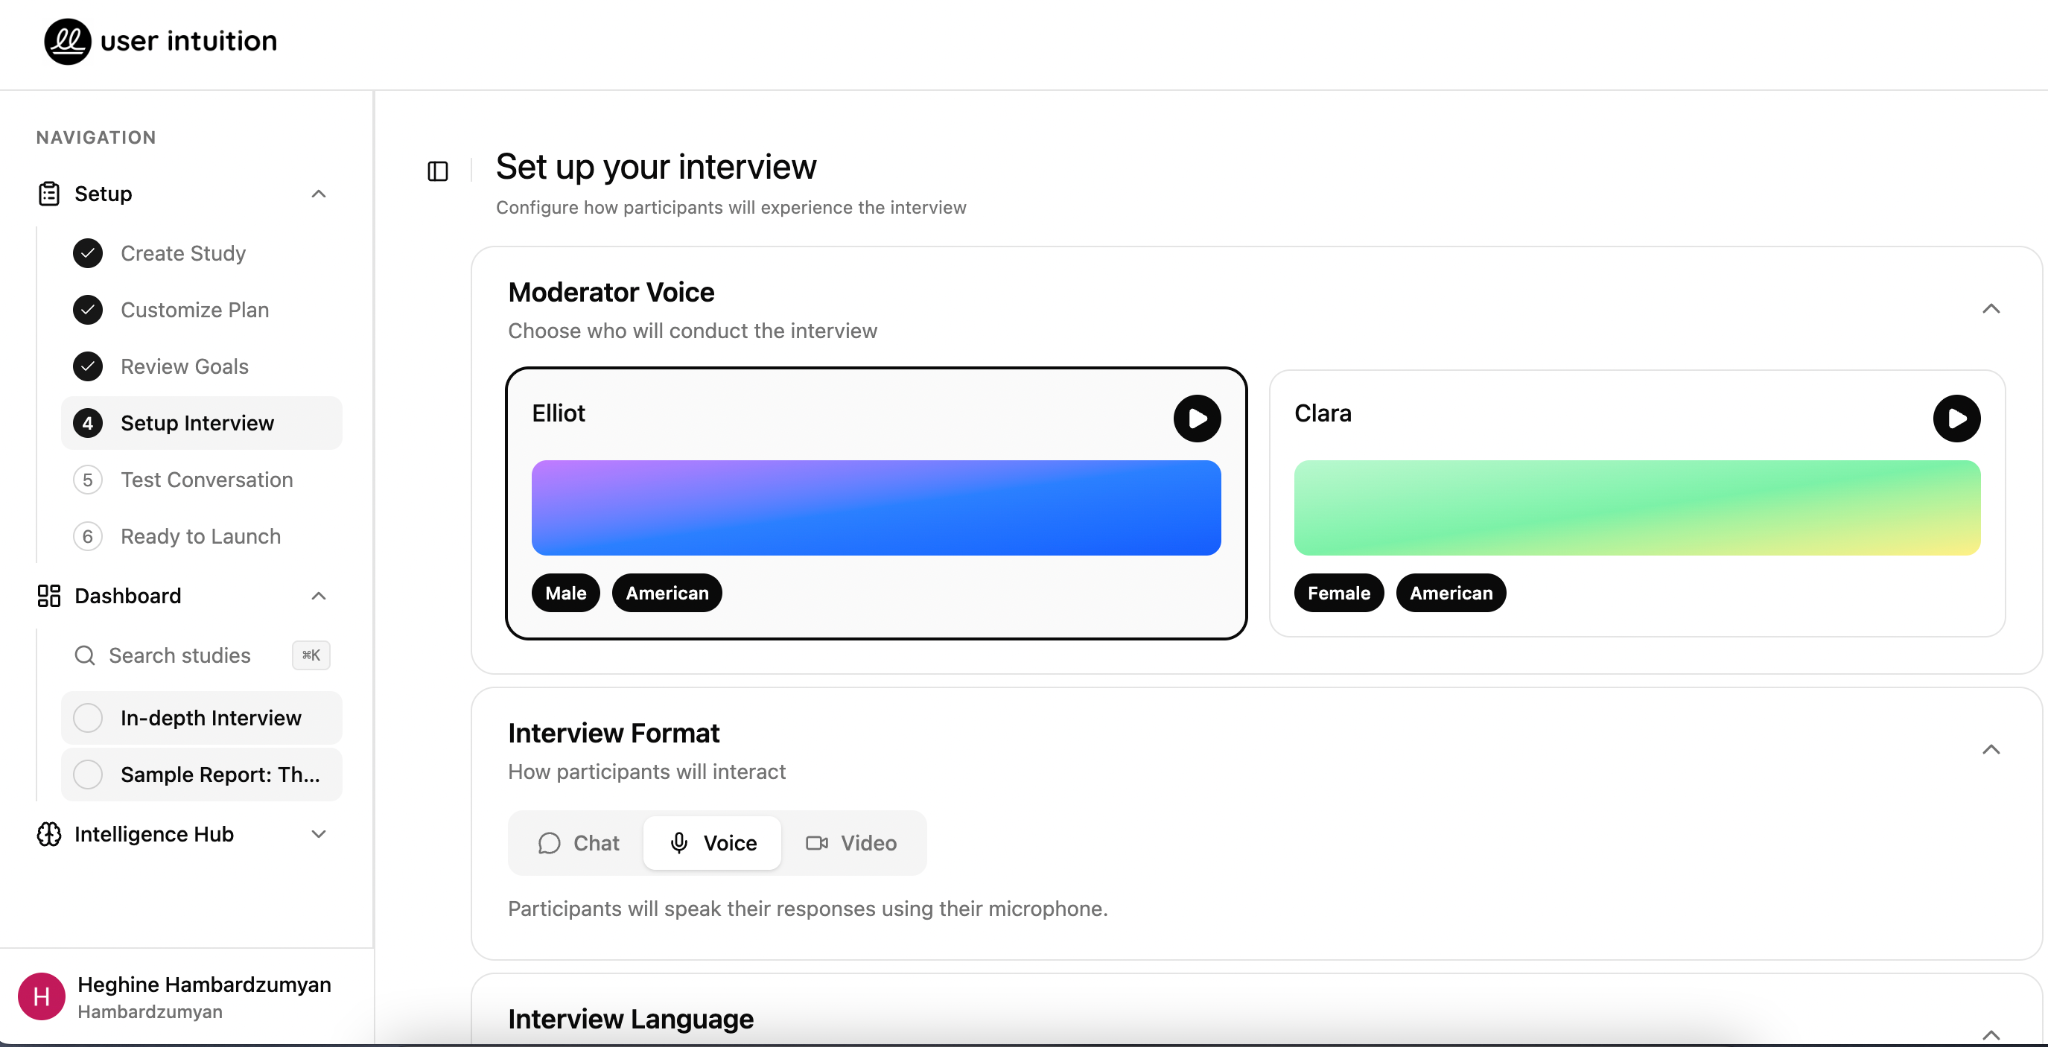Open Heghine Hambardzumyan account menu

[186, 997]
